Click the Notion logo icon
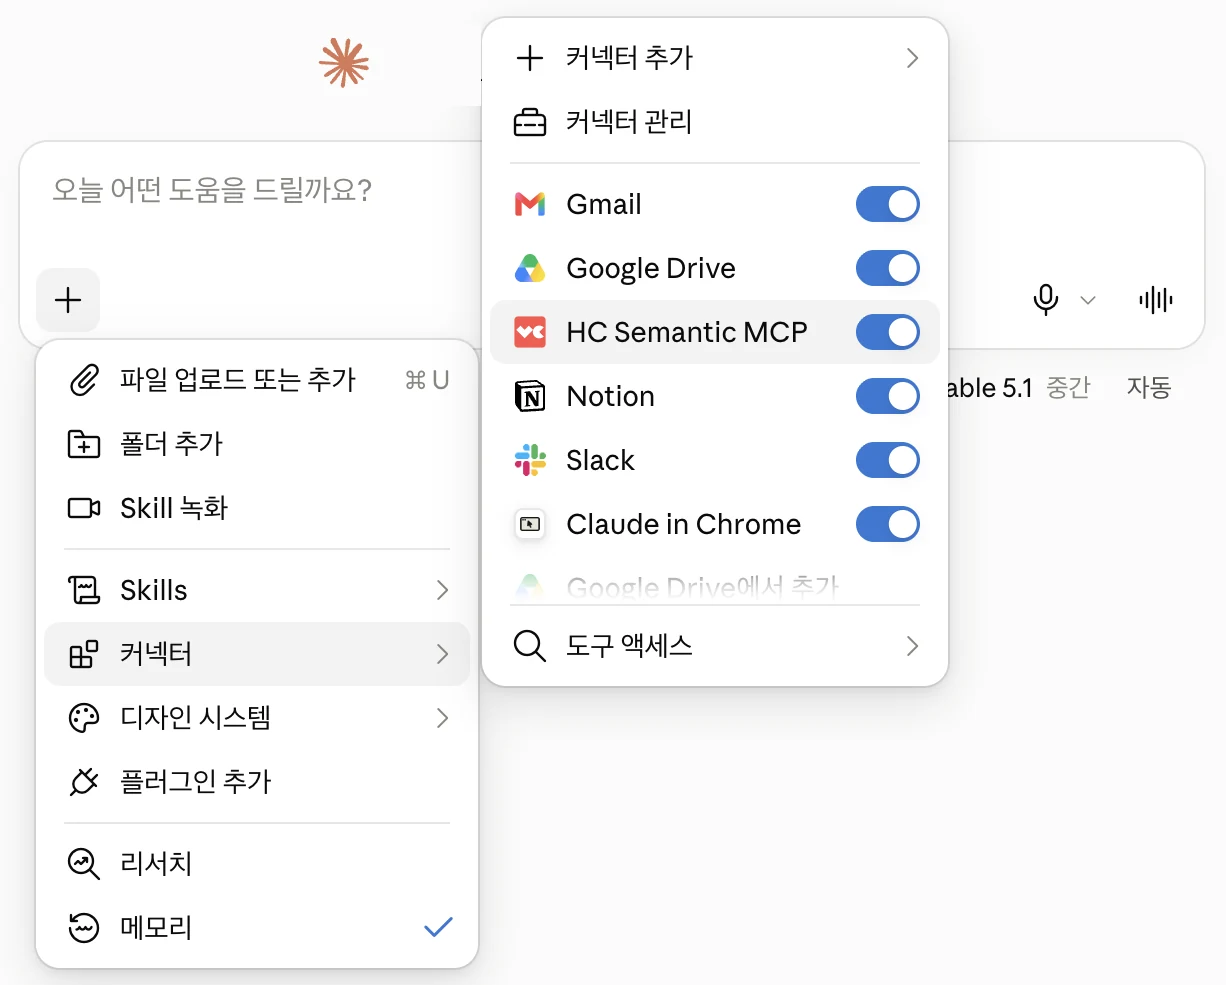The height and width of the screenshot is (985, 1226). tap(530, 396)
